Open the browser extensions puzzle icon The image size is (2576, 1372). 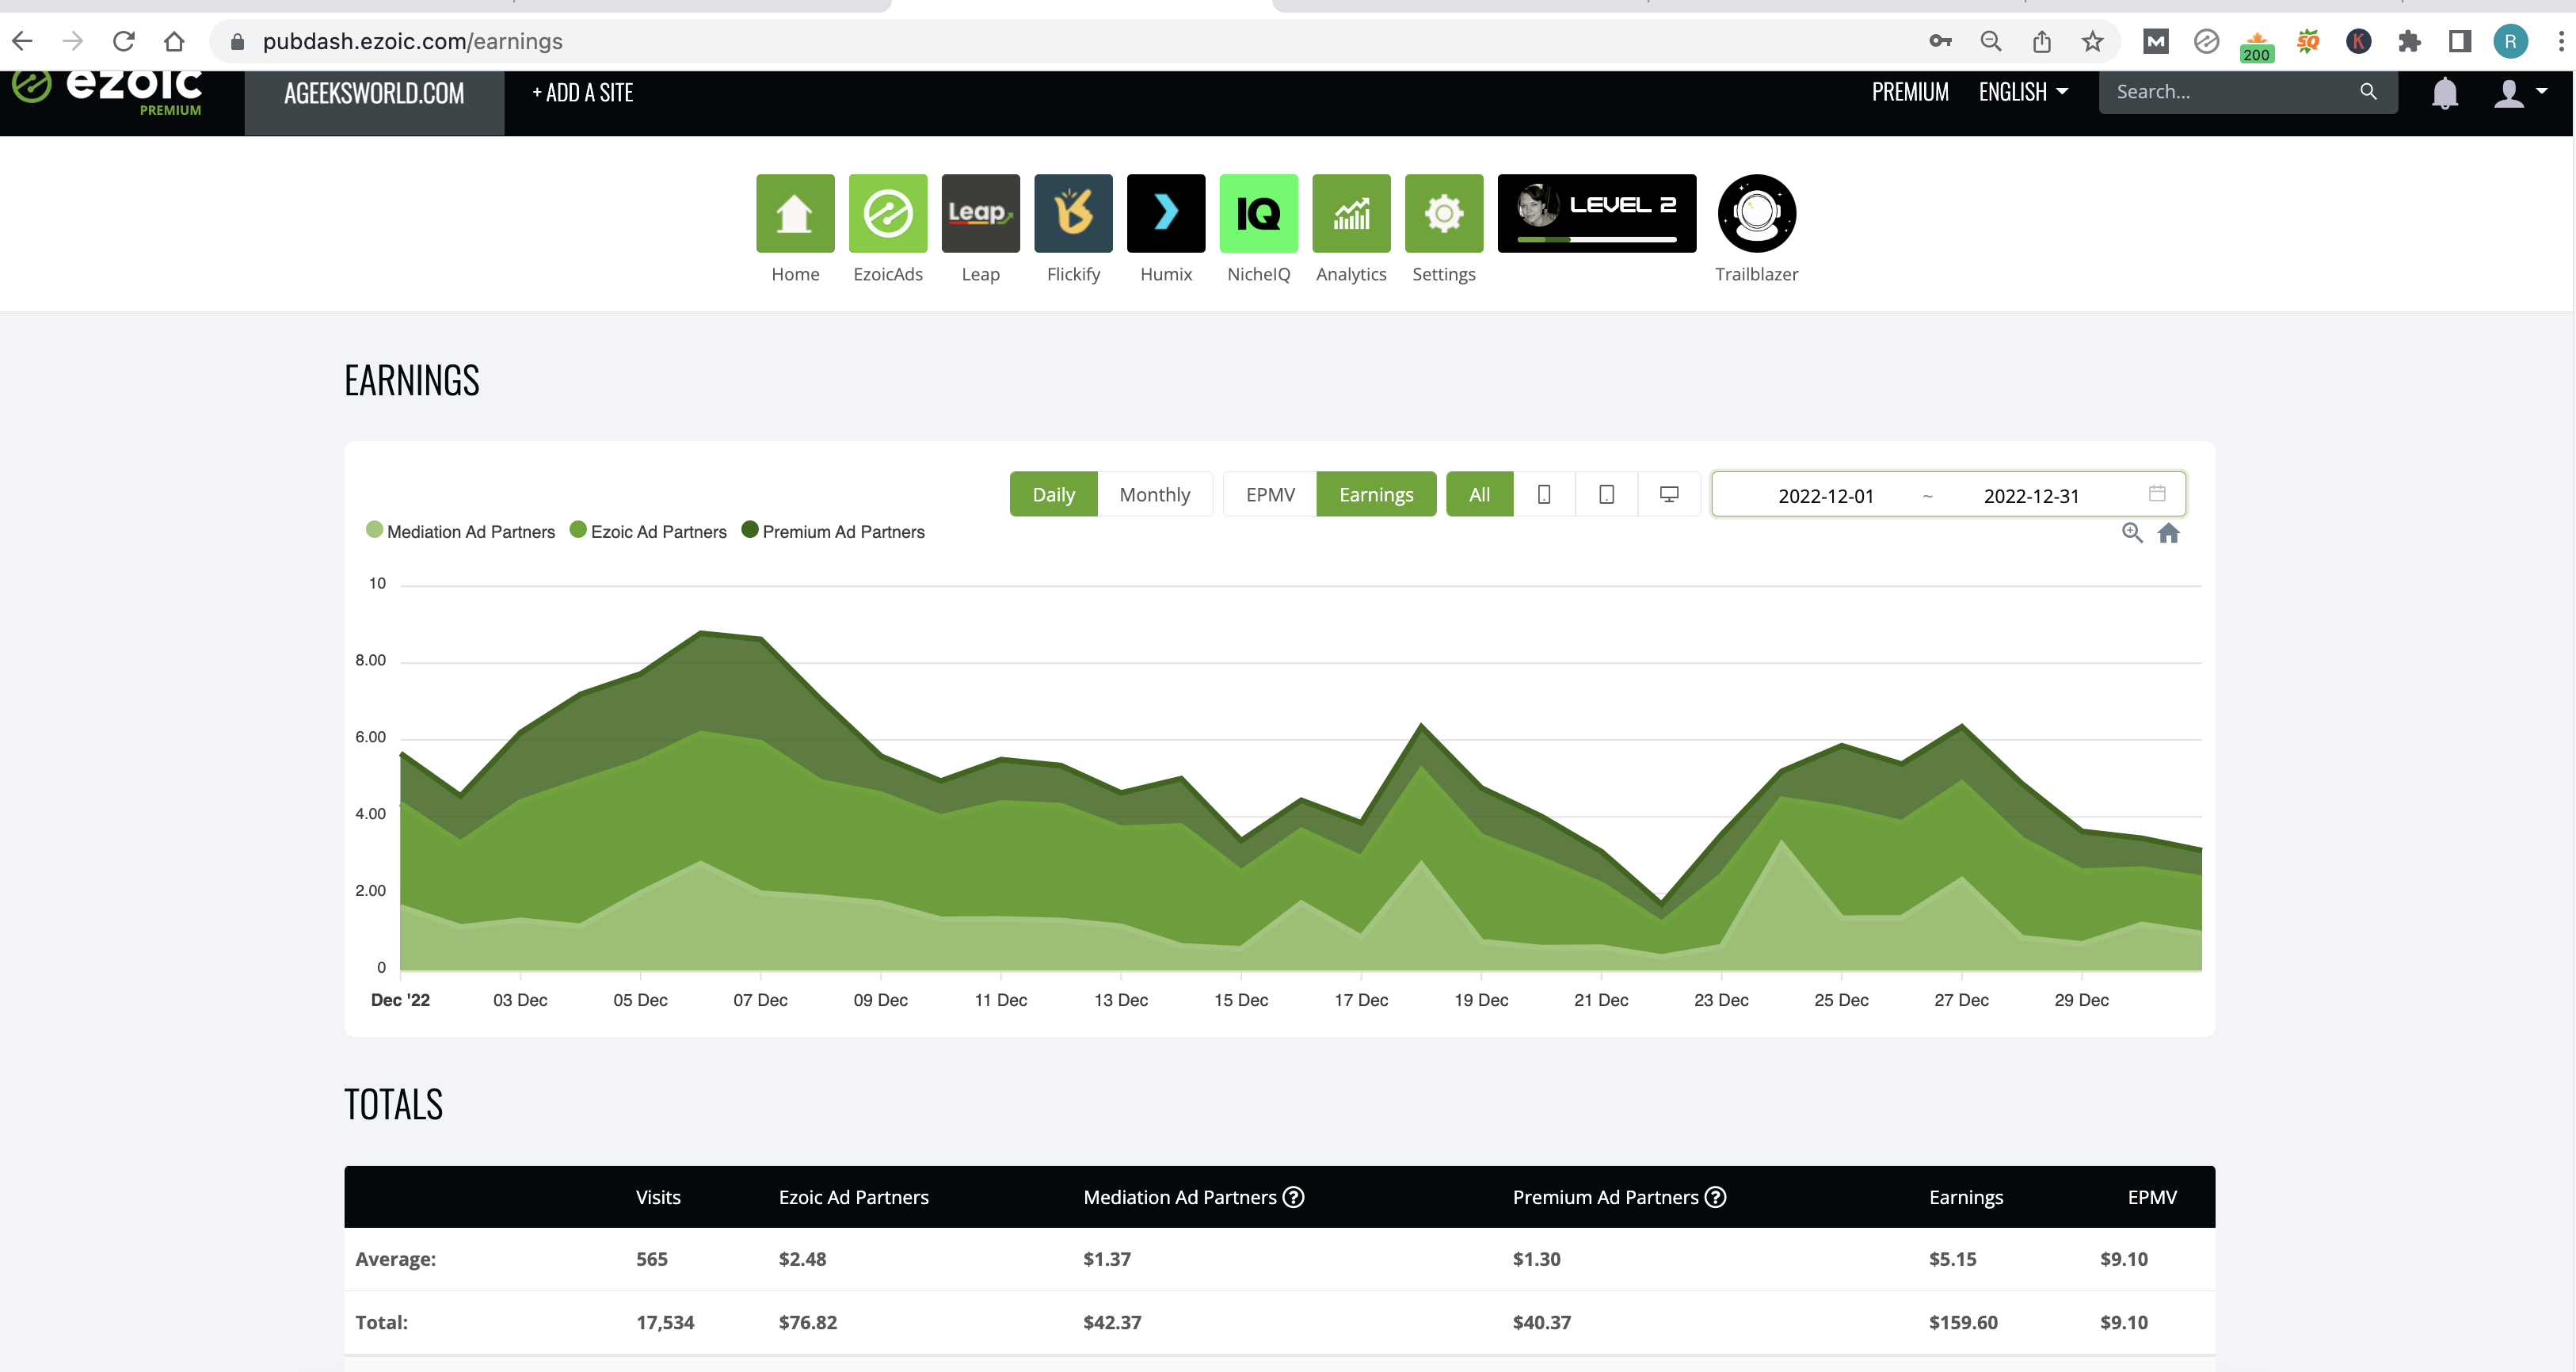(x=2409, y=41)
